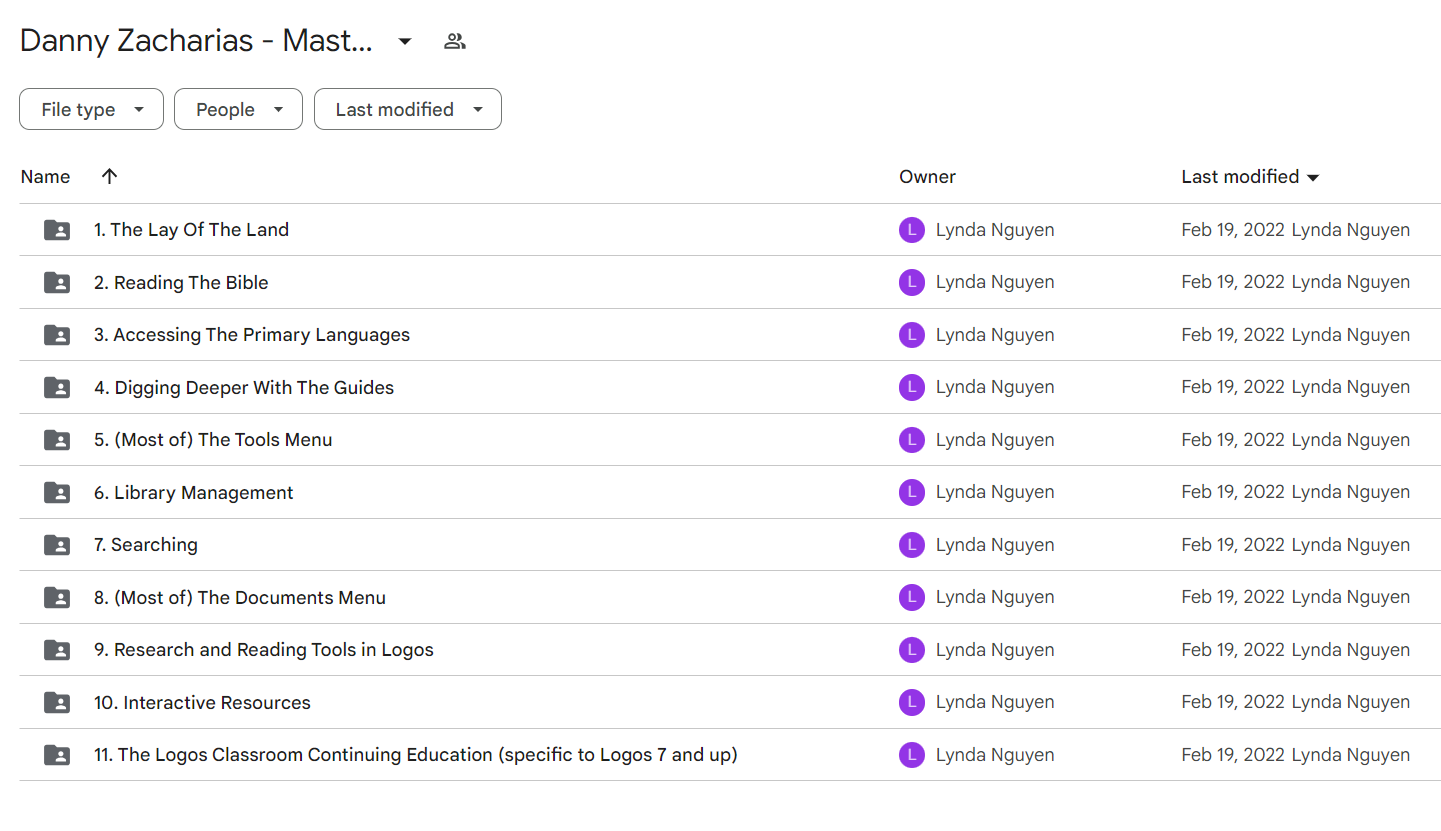Open folder 9. Research and Reading Tools in Logos
Image resolution: width=1441 pixels, height=831 pixels.
tap(264, 650)
